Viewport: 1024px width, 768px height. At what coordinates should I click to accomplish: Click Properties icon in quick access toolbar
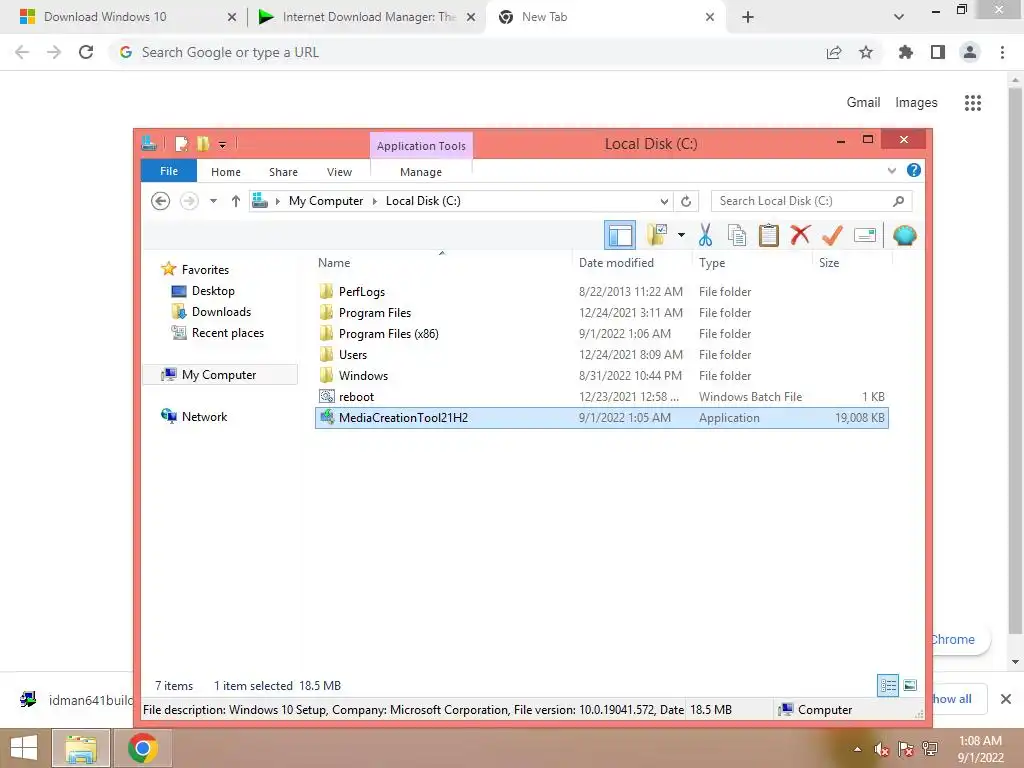[x=181, y=144]
